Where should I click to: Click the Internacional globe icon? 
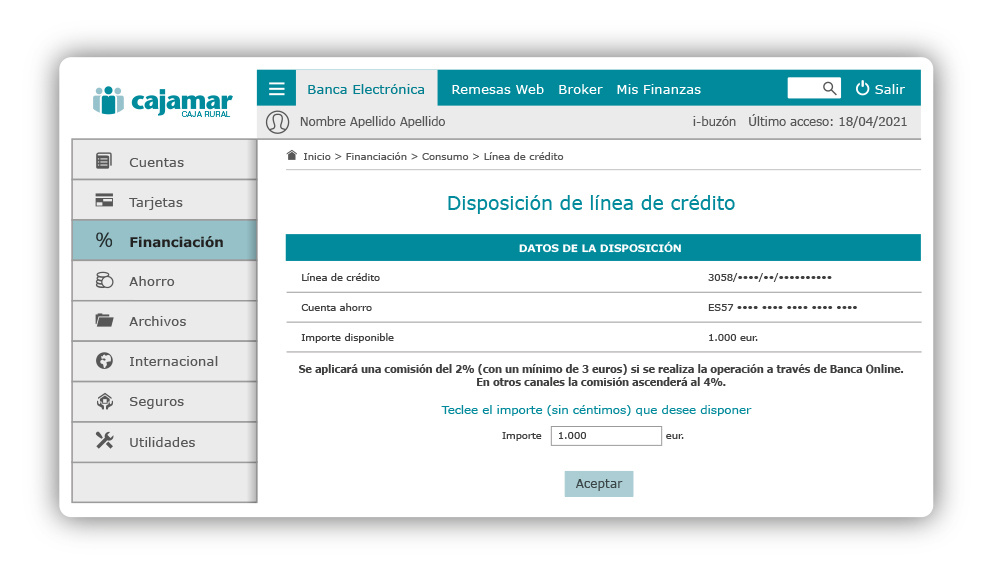click(104, 360)
